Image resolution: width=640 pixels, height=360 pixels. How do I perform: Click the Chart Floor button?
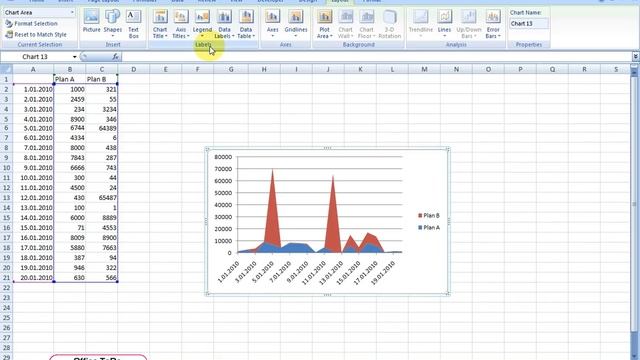367,24
